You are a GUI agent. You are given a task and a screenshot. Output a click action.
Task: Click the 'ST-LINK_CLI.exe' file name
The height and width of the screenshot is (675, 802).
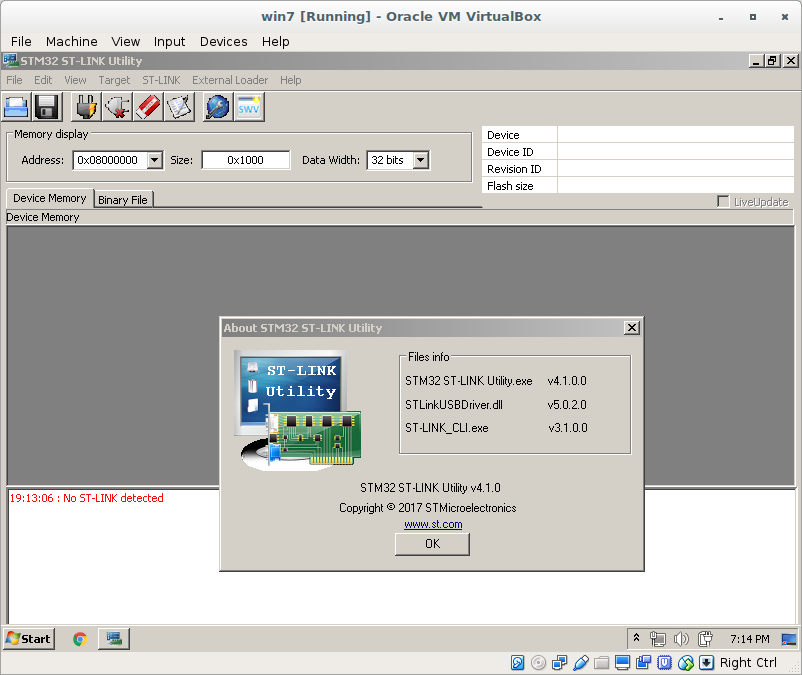tap(447, 428)
